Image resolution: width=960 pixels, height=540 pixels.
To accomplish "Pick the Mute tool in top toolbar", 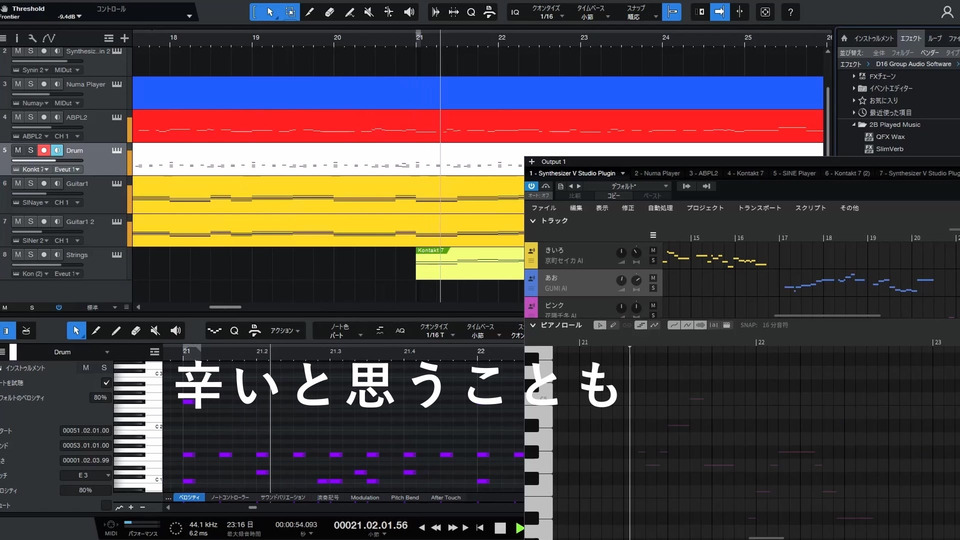I will (369, 12).
